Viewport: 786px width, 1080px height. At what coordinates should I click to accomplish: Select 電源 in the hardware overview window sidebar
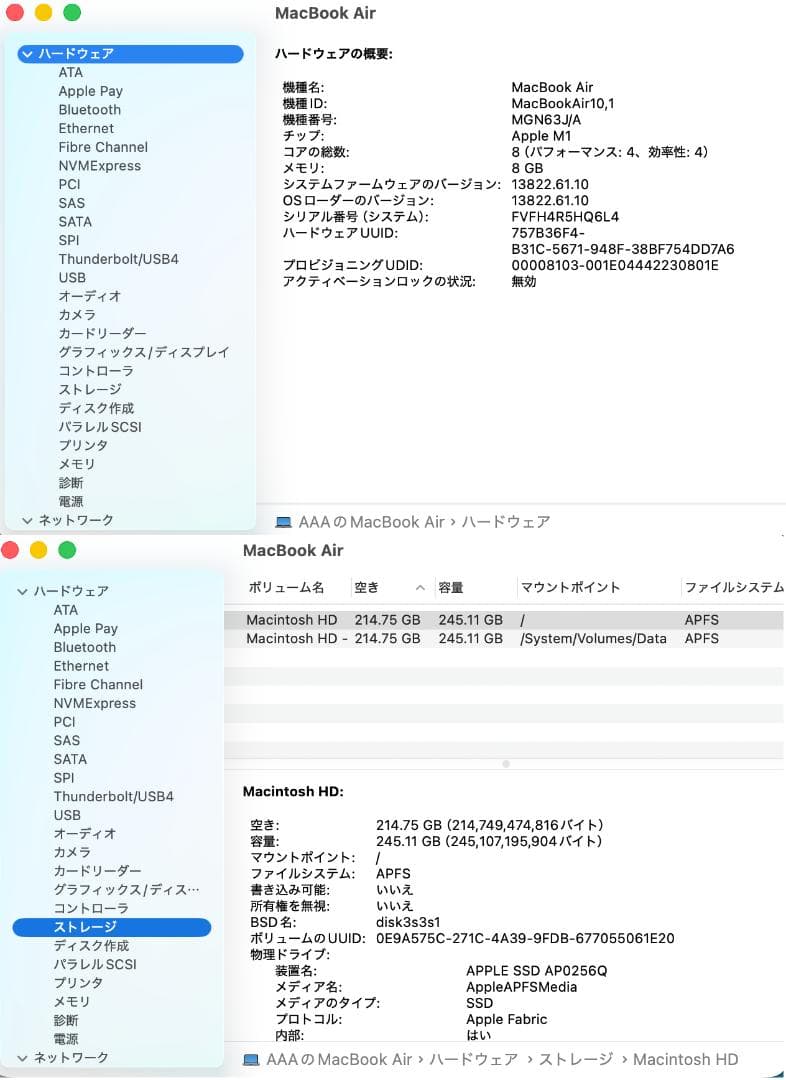(70, 501)
